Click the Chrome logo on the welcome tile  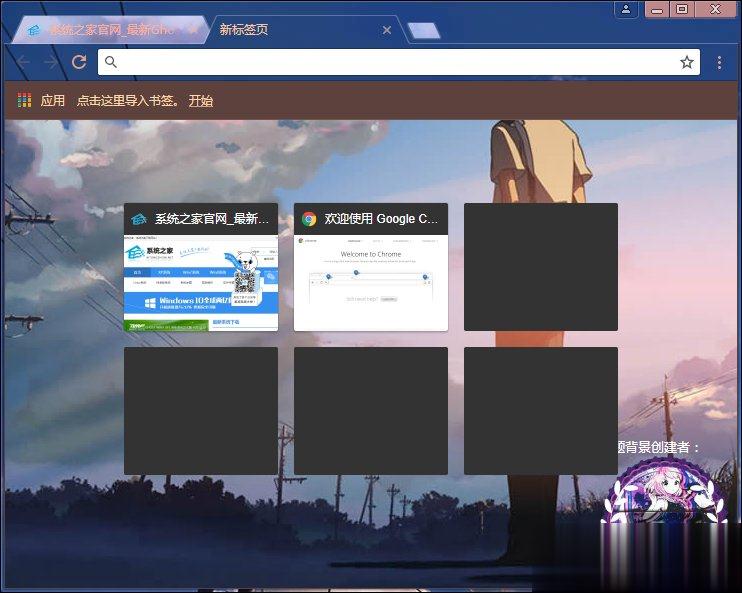click(x=309, y=219)
